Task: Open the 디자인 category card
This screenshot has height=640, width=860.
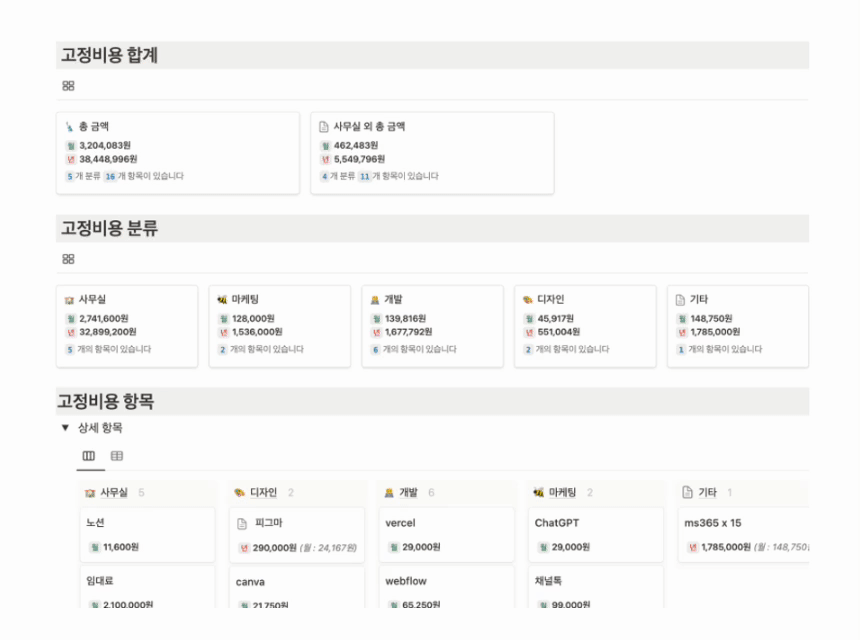Action: click(x=584, y=325)
